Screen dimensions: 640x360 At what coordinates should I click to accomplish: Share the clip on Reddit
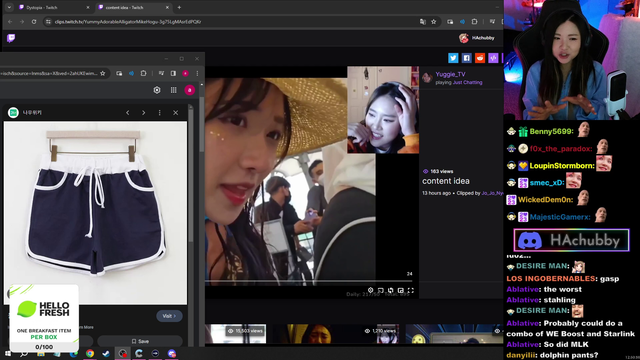pos(480,58)
